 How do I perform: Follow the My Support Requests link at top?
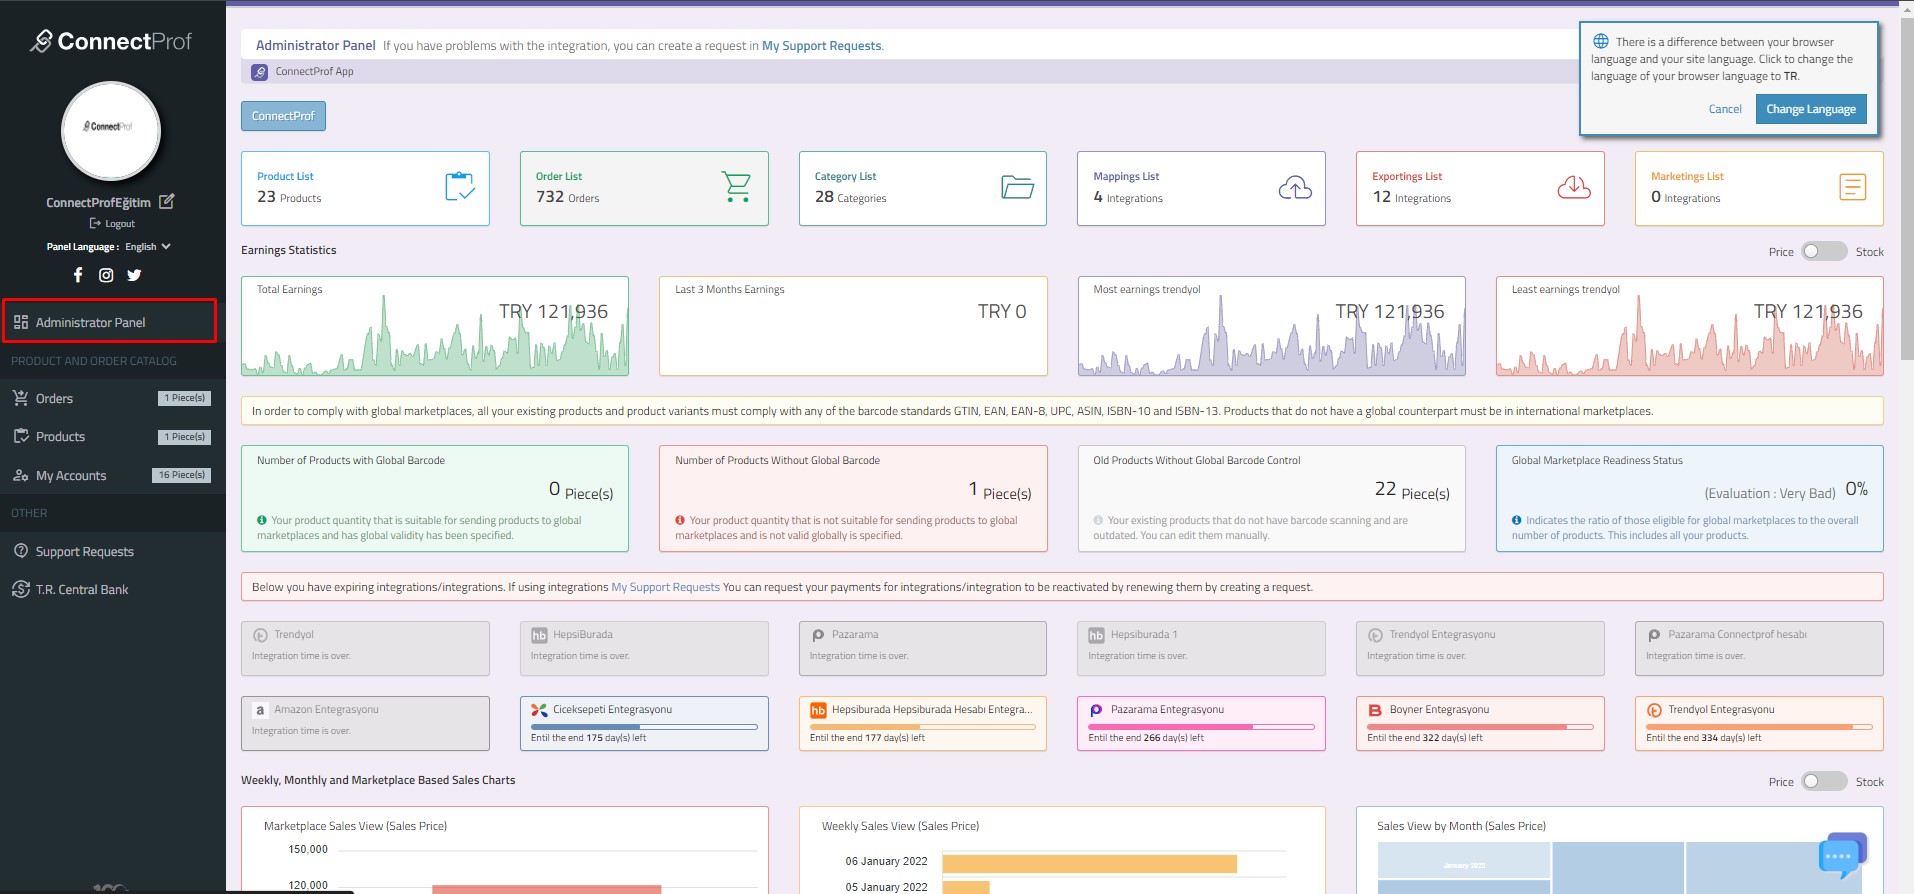point(821,46)
